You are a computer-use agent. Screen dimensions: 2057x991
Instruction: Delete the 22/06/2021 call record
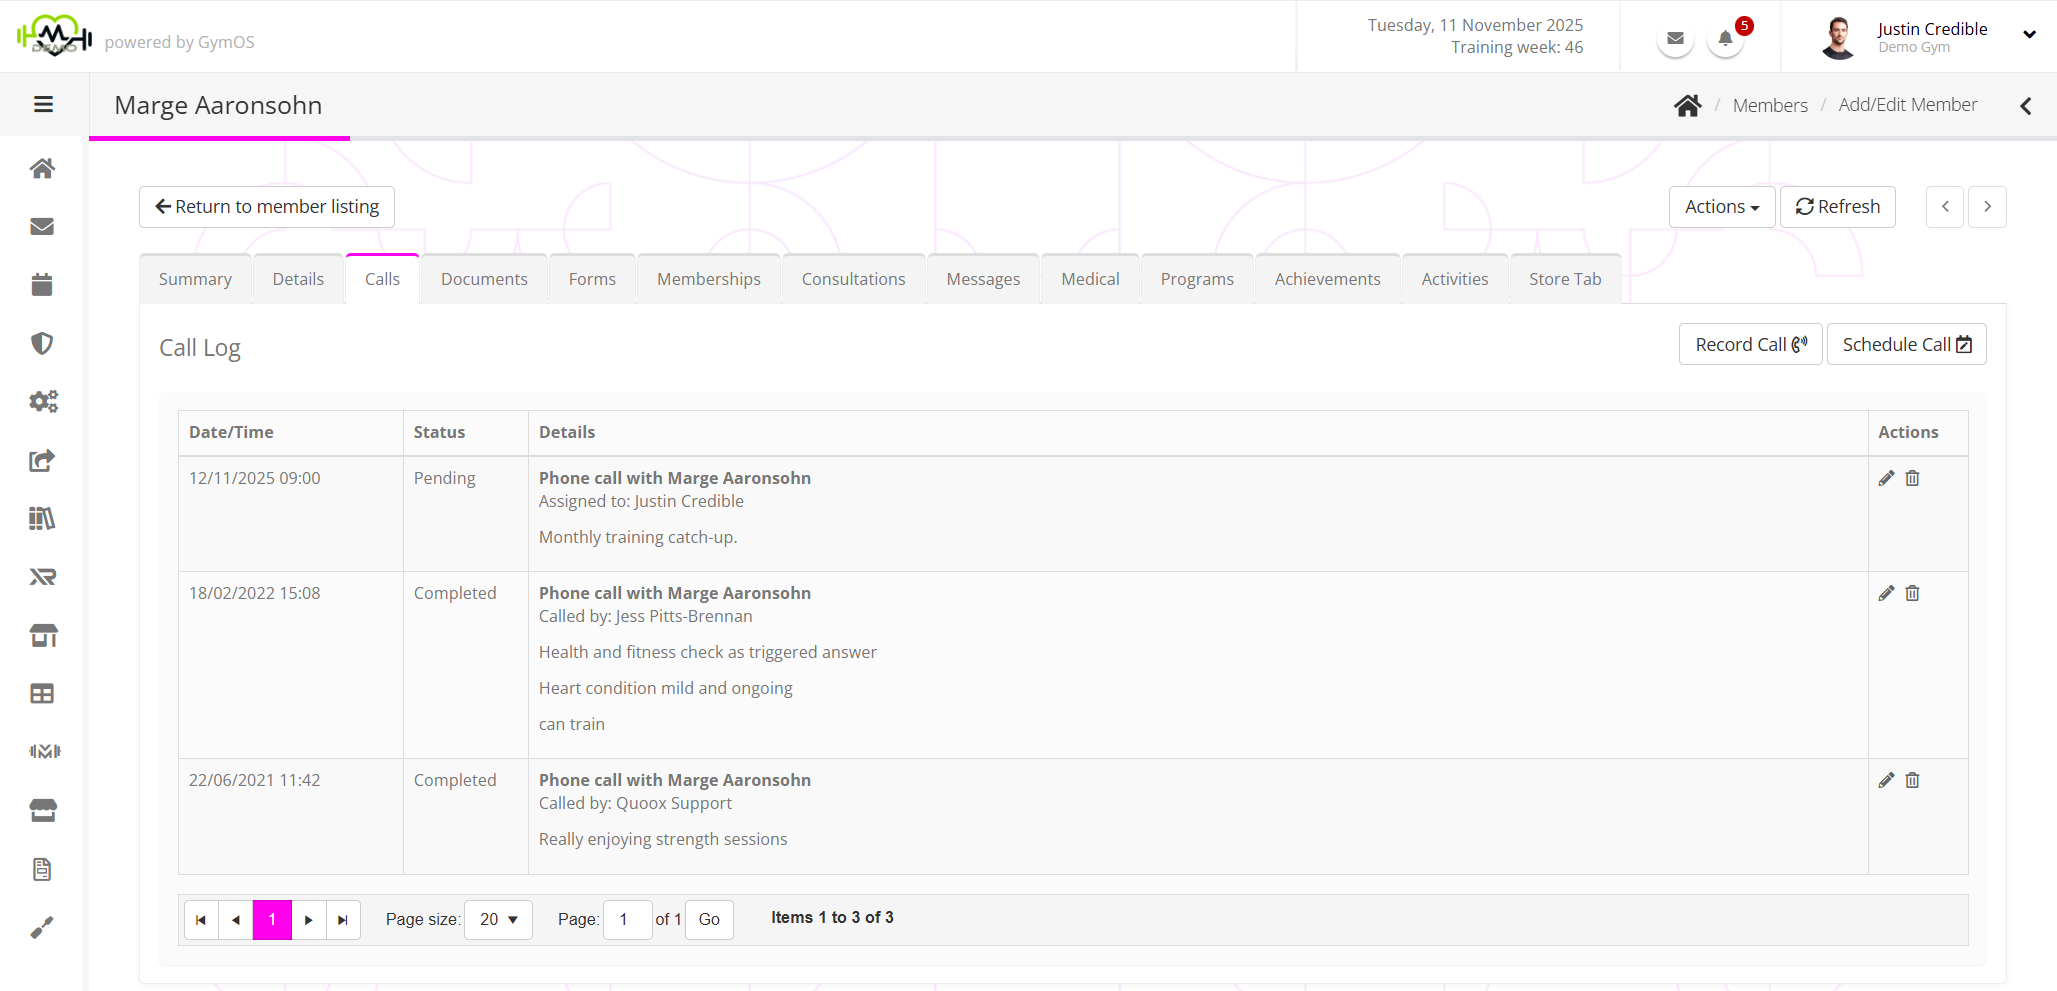click(1912, 780)
